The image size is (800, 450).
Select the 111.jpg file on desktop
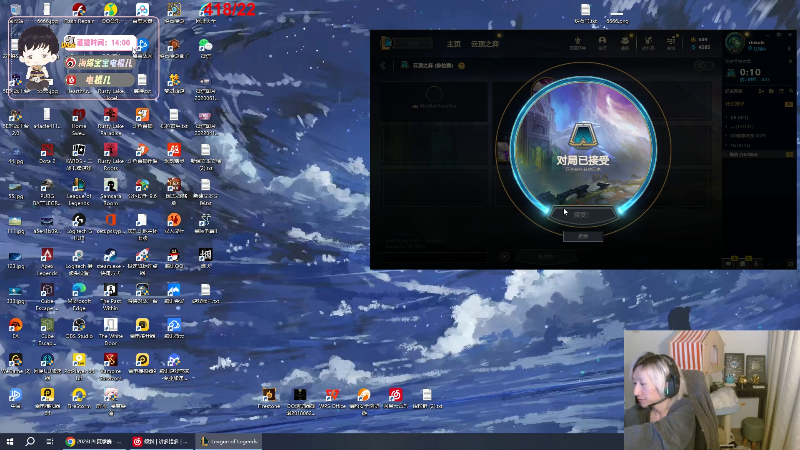15,223
